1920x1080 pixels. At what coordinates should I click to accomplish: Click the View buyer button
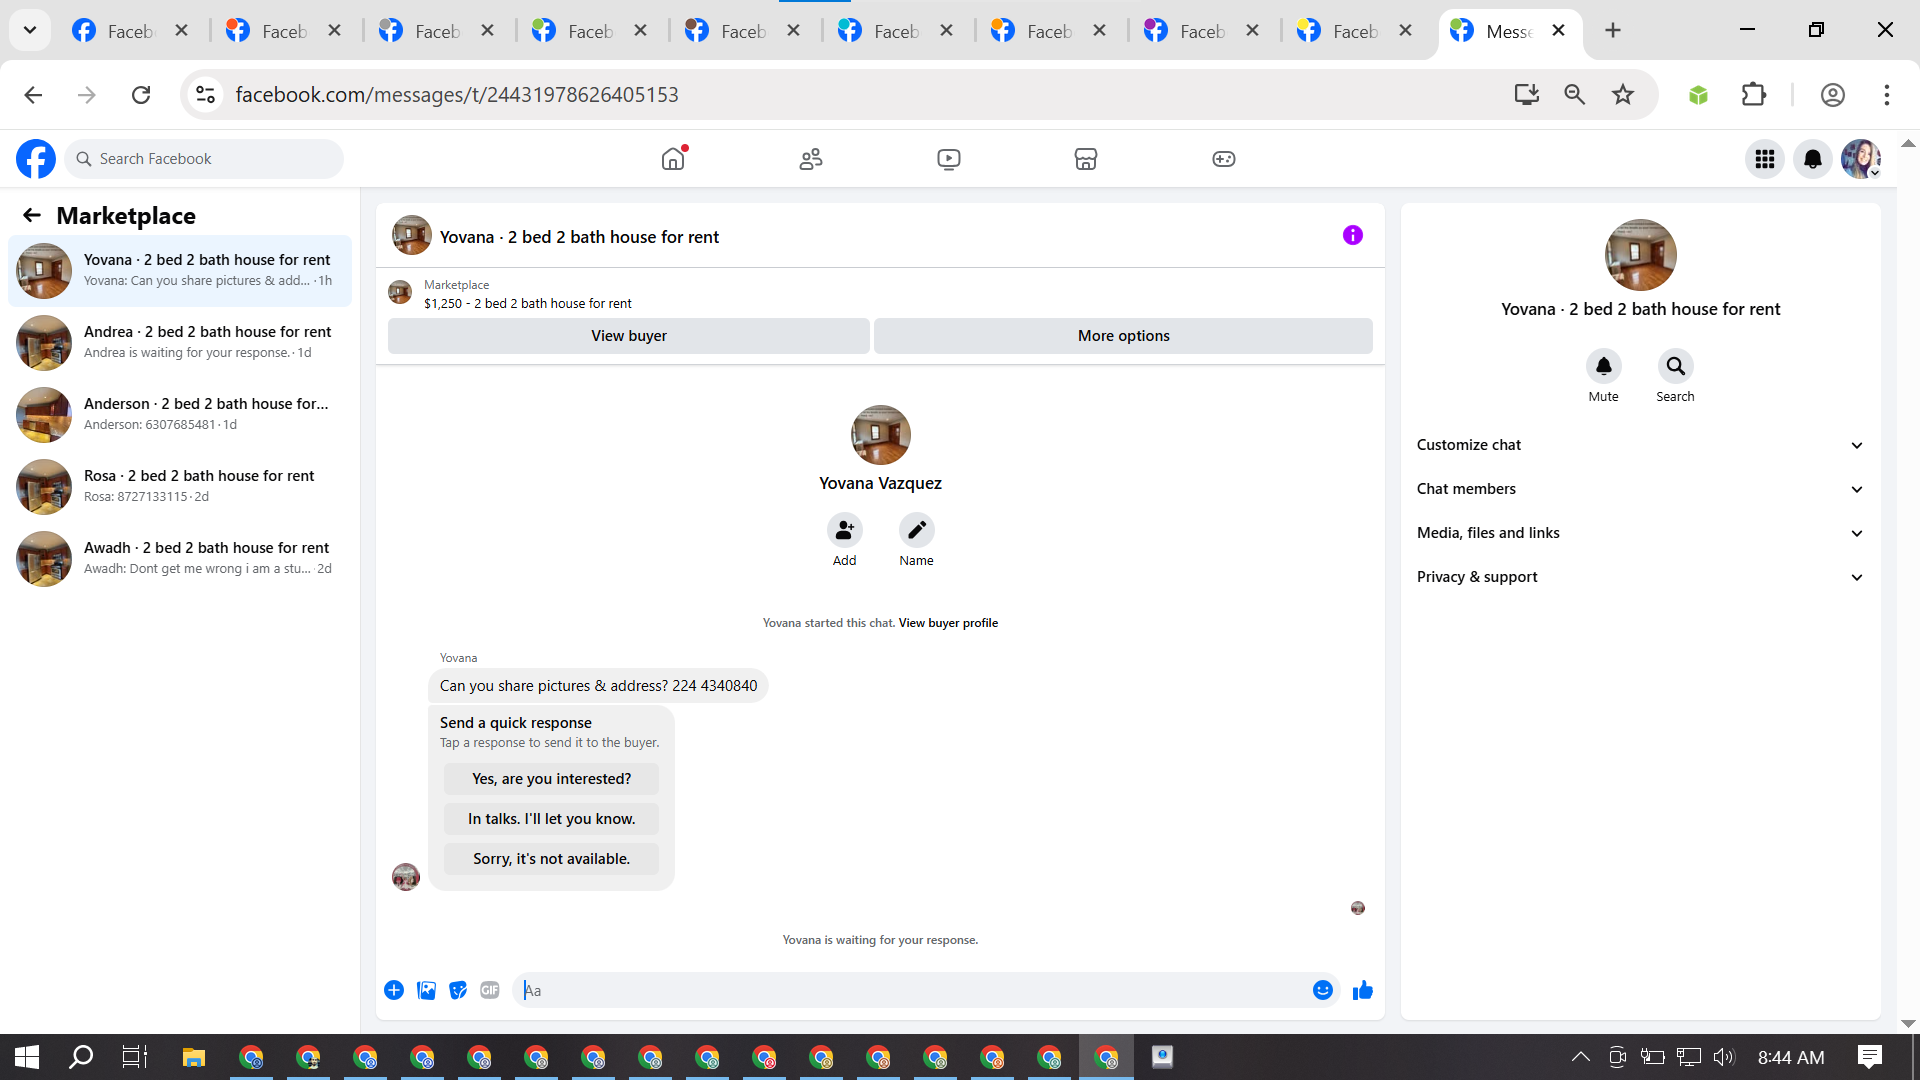(x=628, y=336)
